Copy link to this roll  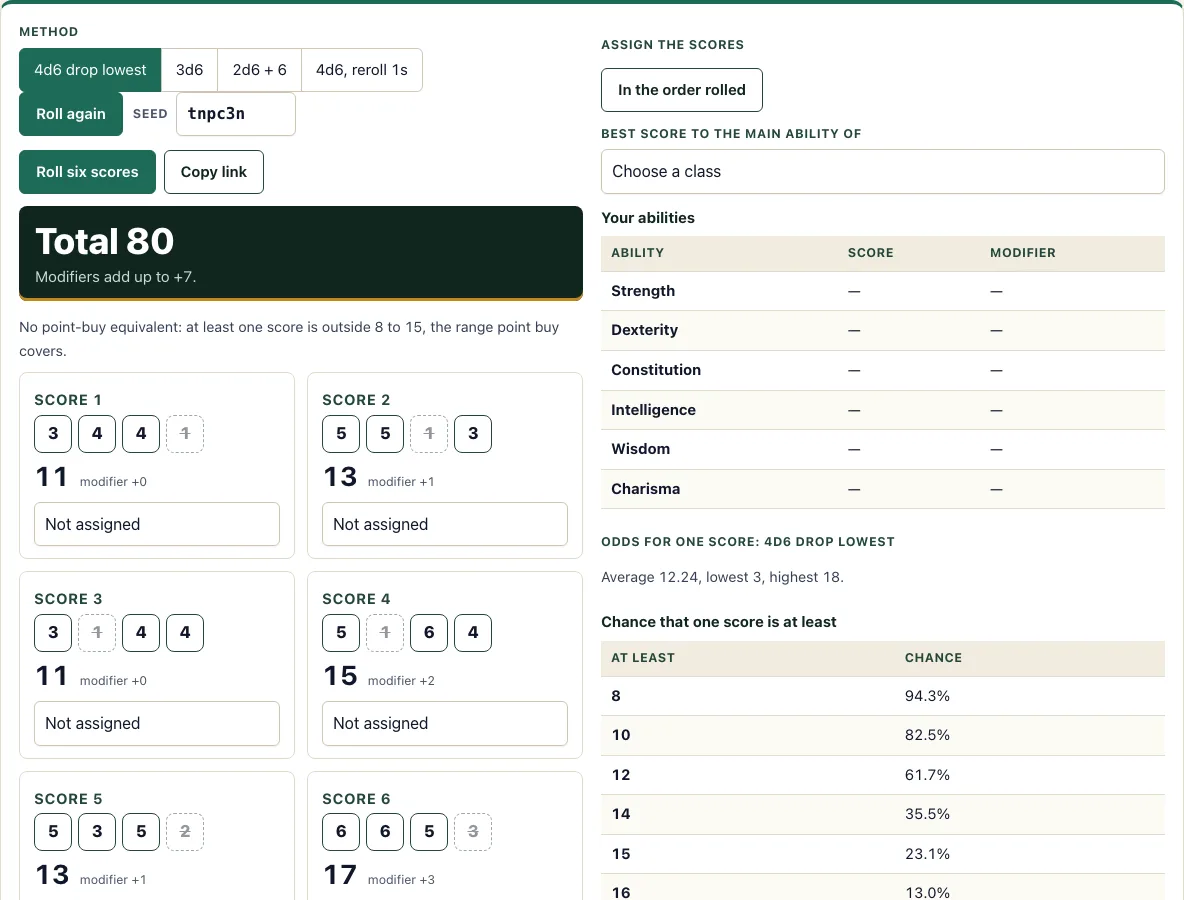(x=214, y=172)
